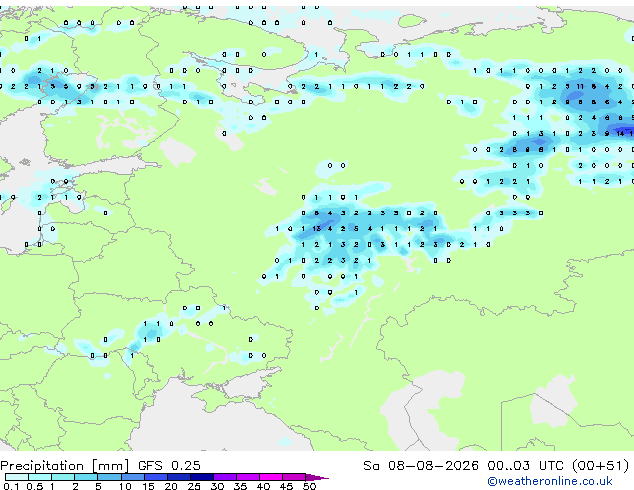The image size is (634, 490).
Task: Click the '00..03 UTC' time text
Action: [x=525, y=466]
